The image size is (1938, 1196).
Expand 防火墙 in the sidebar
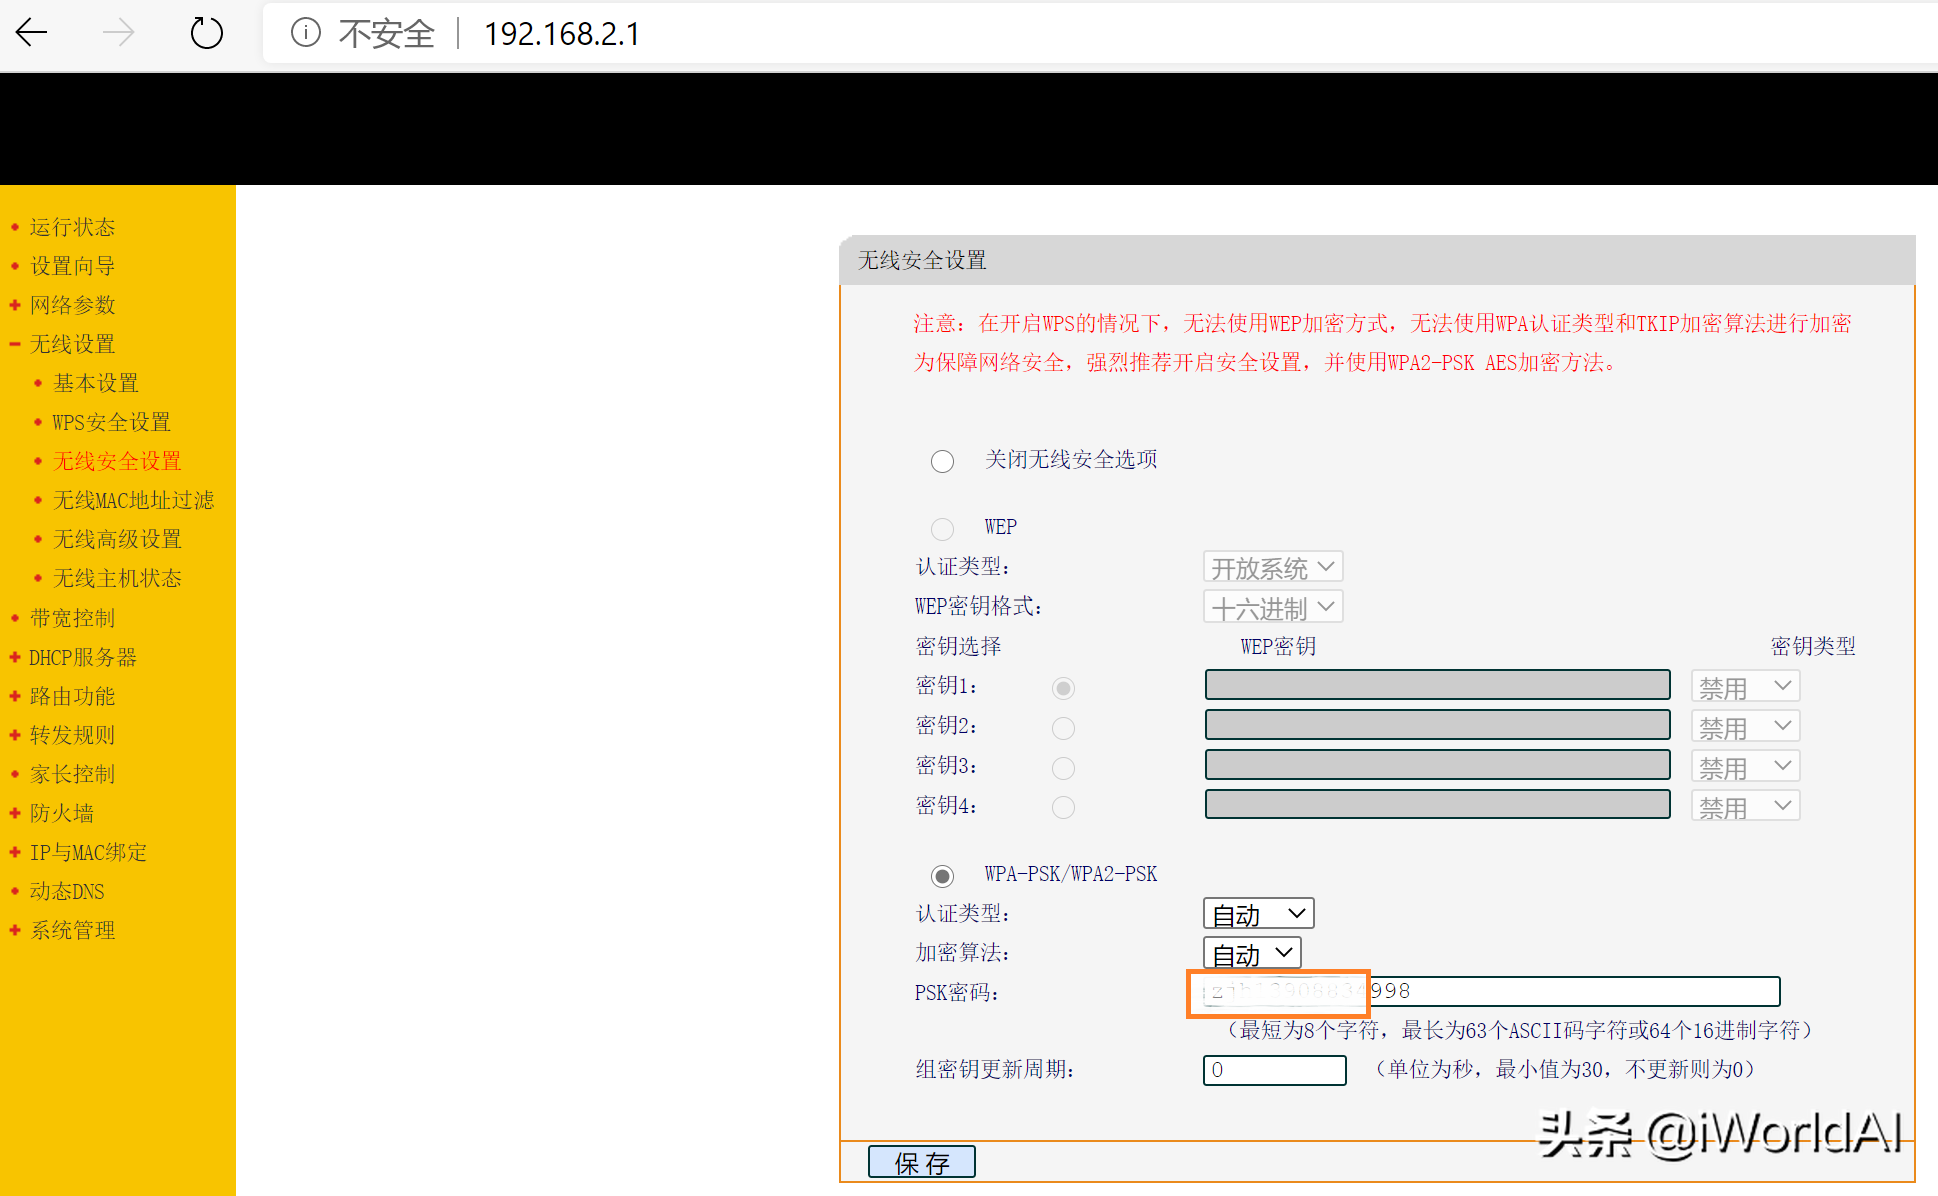(61, 813)
